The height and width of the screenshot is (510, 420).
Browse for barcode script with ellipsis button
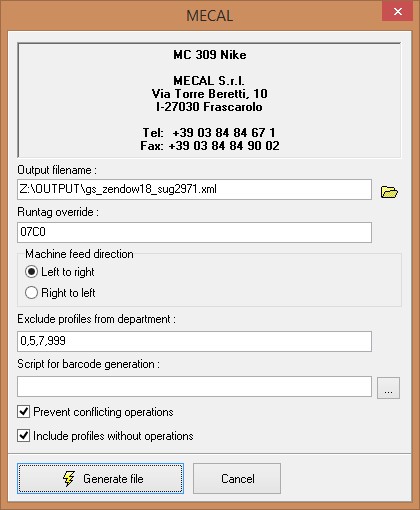[388, 388]
